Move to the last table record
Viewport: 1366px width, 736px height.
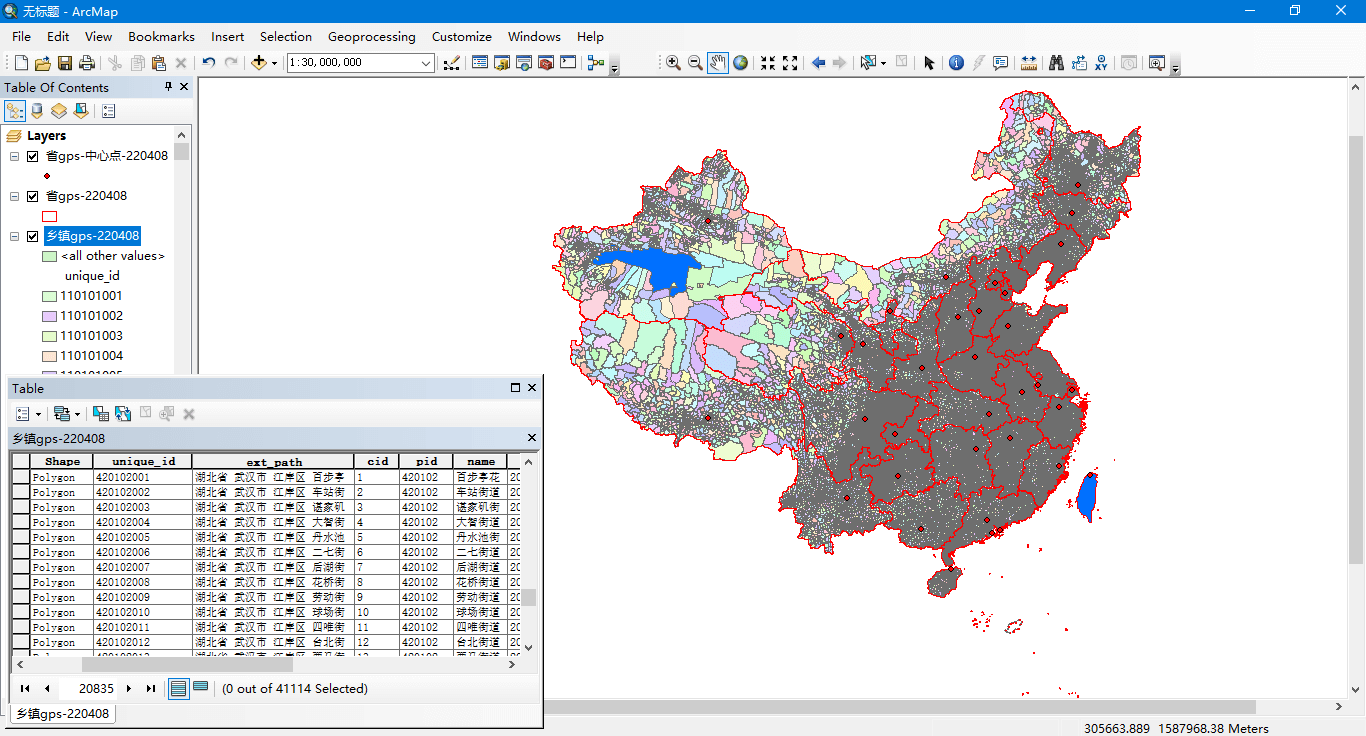151,689
